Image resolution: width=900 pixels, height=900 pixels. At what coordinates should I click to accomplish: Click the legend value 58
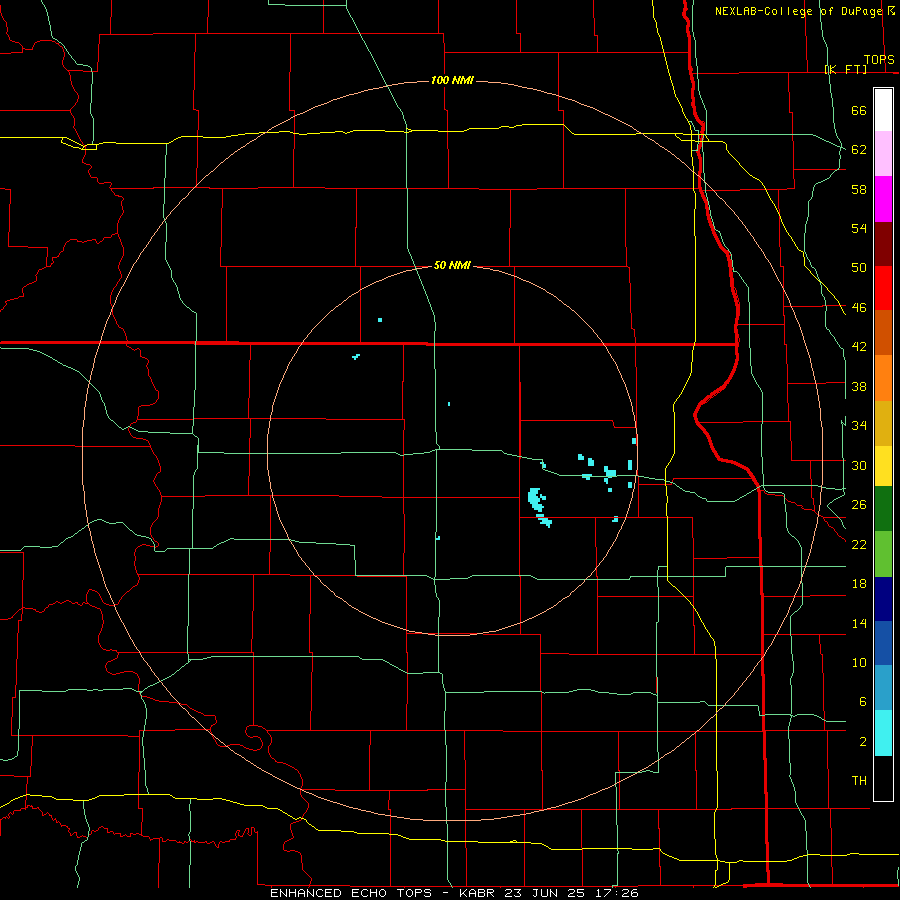coord(859,189)
